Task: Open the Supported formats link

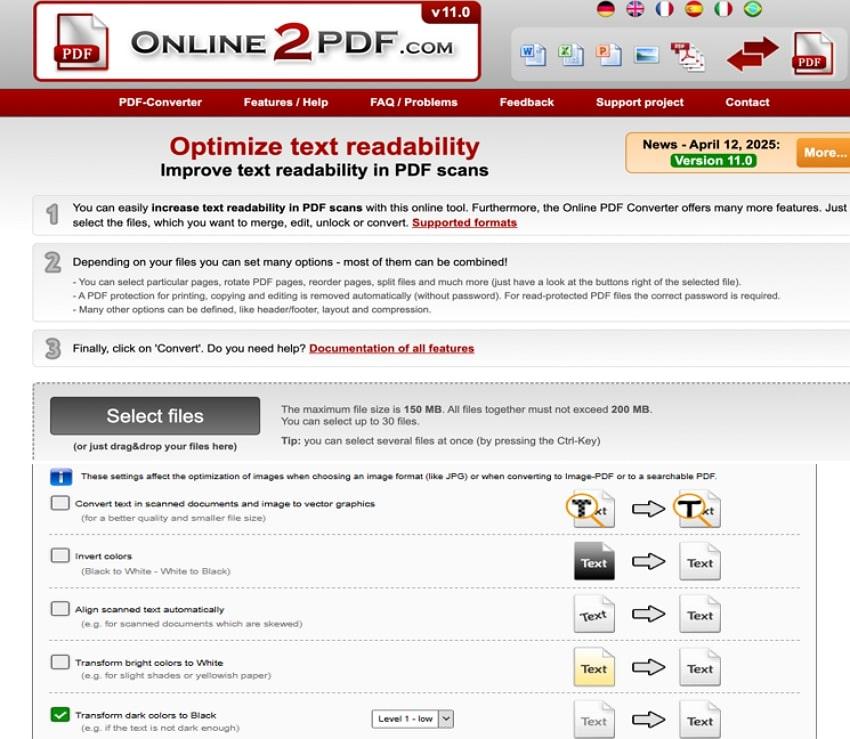Action: (x=465, y=223)
